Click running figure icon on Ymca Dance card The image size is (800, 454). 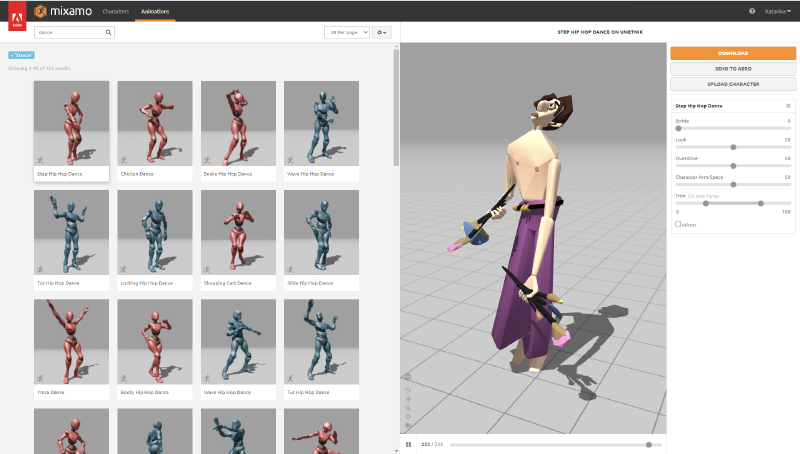click(x=40, y=379)
